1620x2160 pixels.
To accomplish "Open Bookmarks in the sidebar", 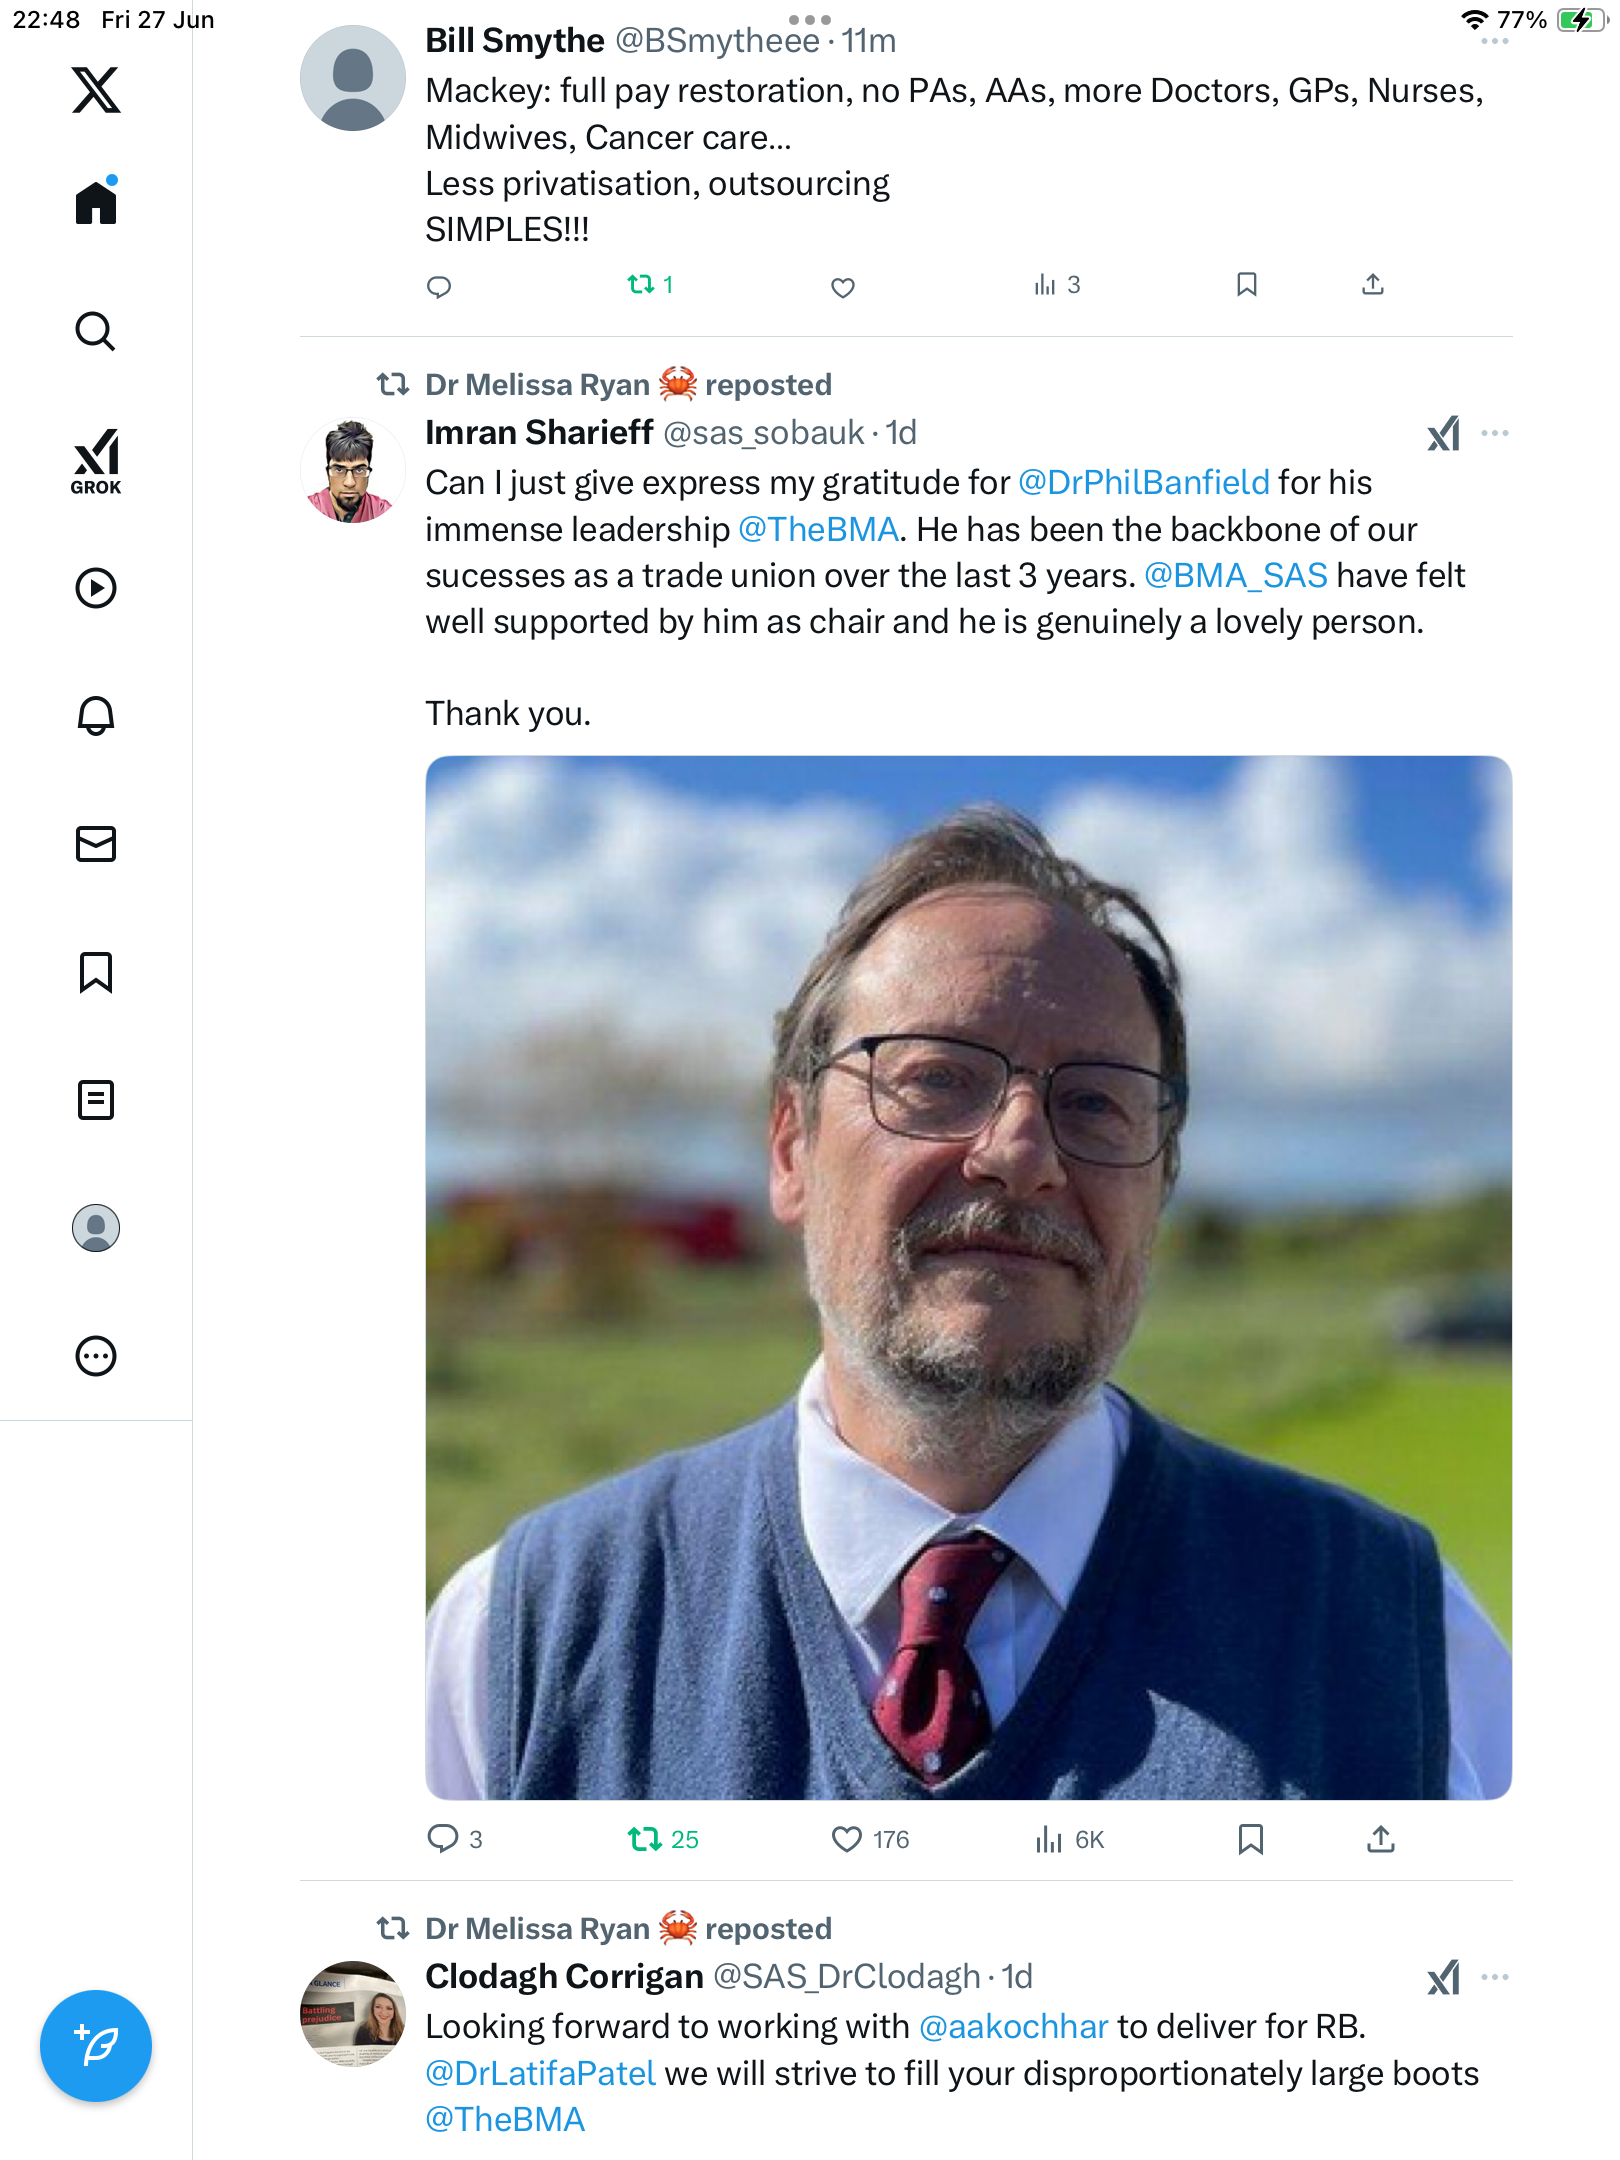I will tap(96, 972).
